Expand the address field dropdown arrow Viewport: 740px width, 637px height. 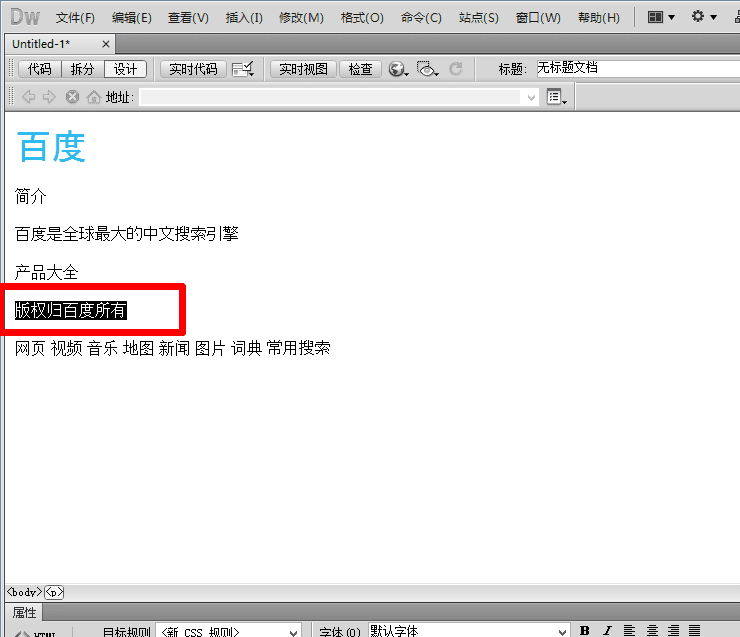[x=531, y=97]
